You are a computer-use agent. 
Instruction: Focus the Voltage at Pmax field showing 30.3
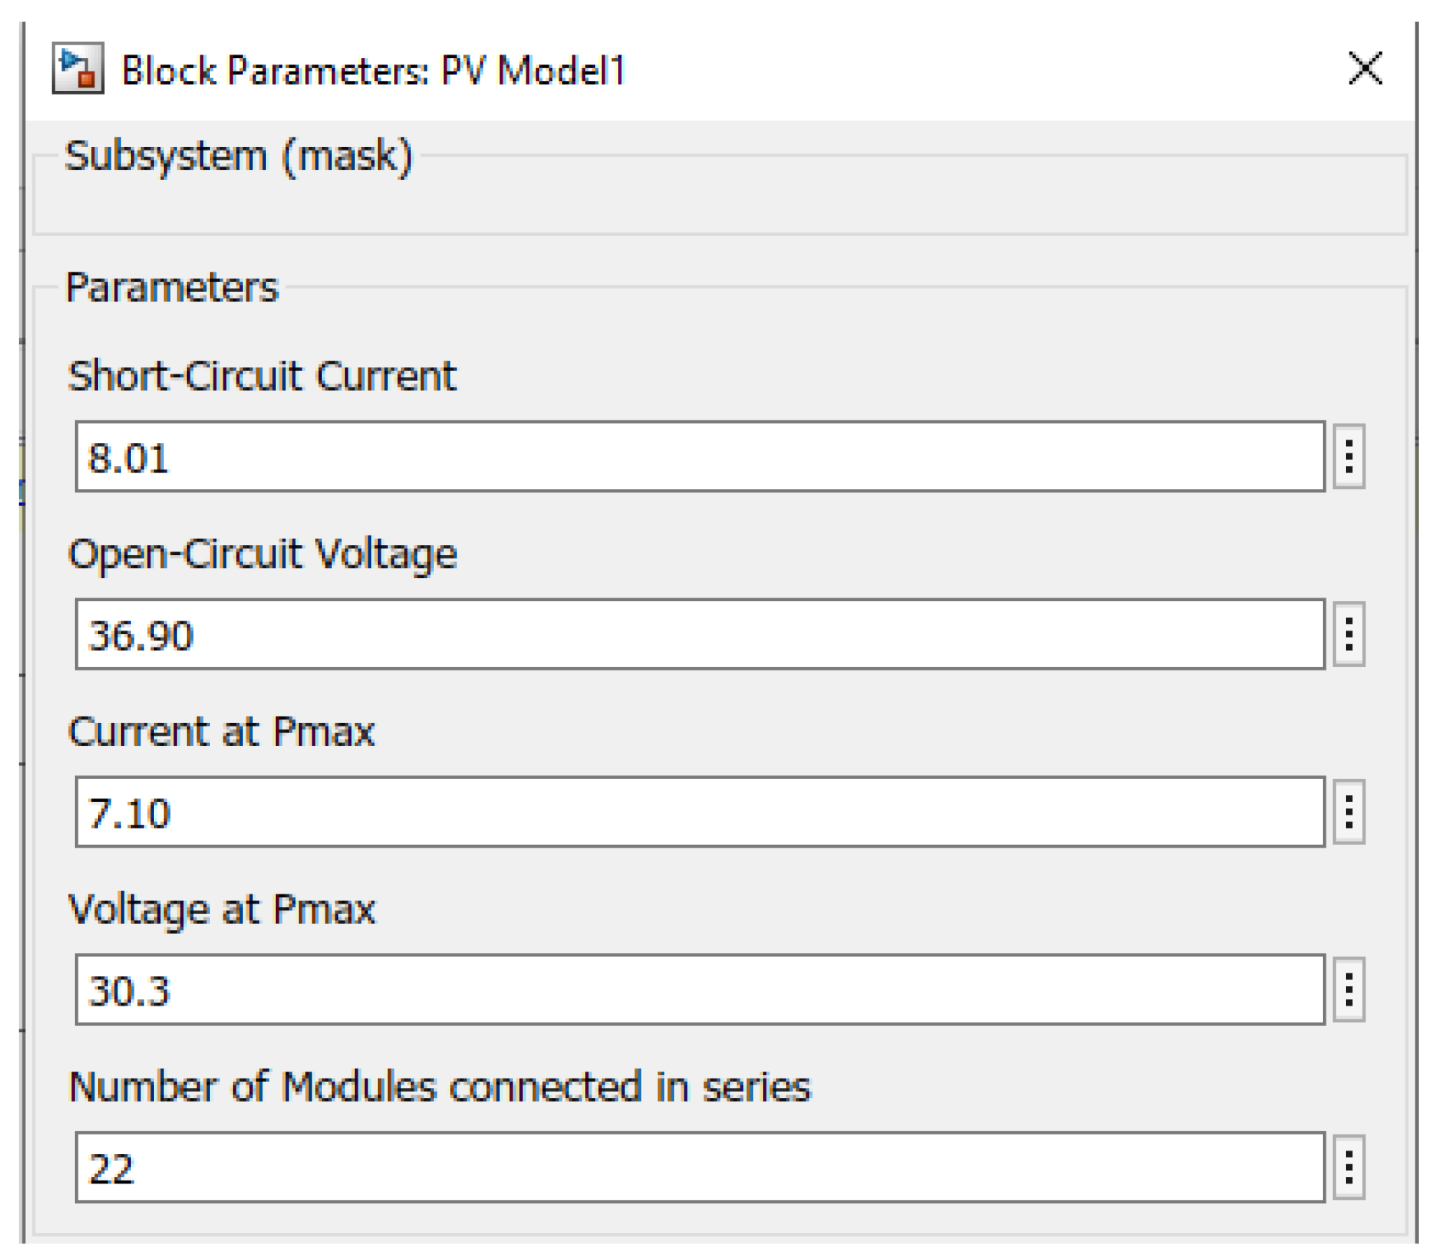click(700, 990)
